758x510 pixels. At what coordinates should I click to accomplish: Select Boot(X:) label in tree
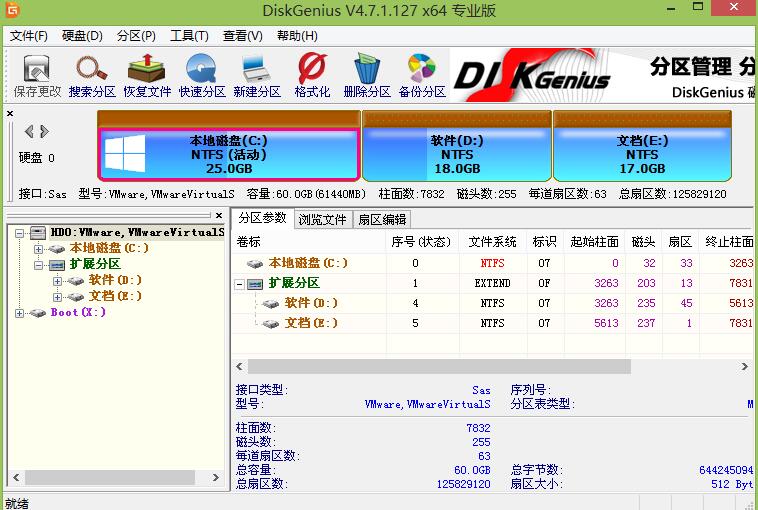(78, 313)
